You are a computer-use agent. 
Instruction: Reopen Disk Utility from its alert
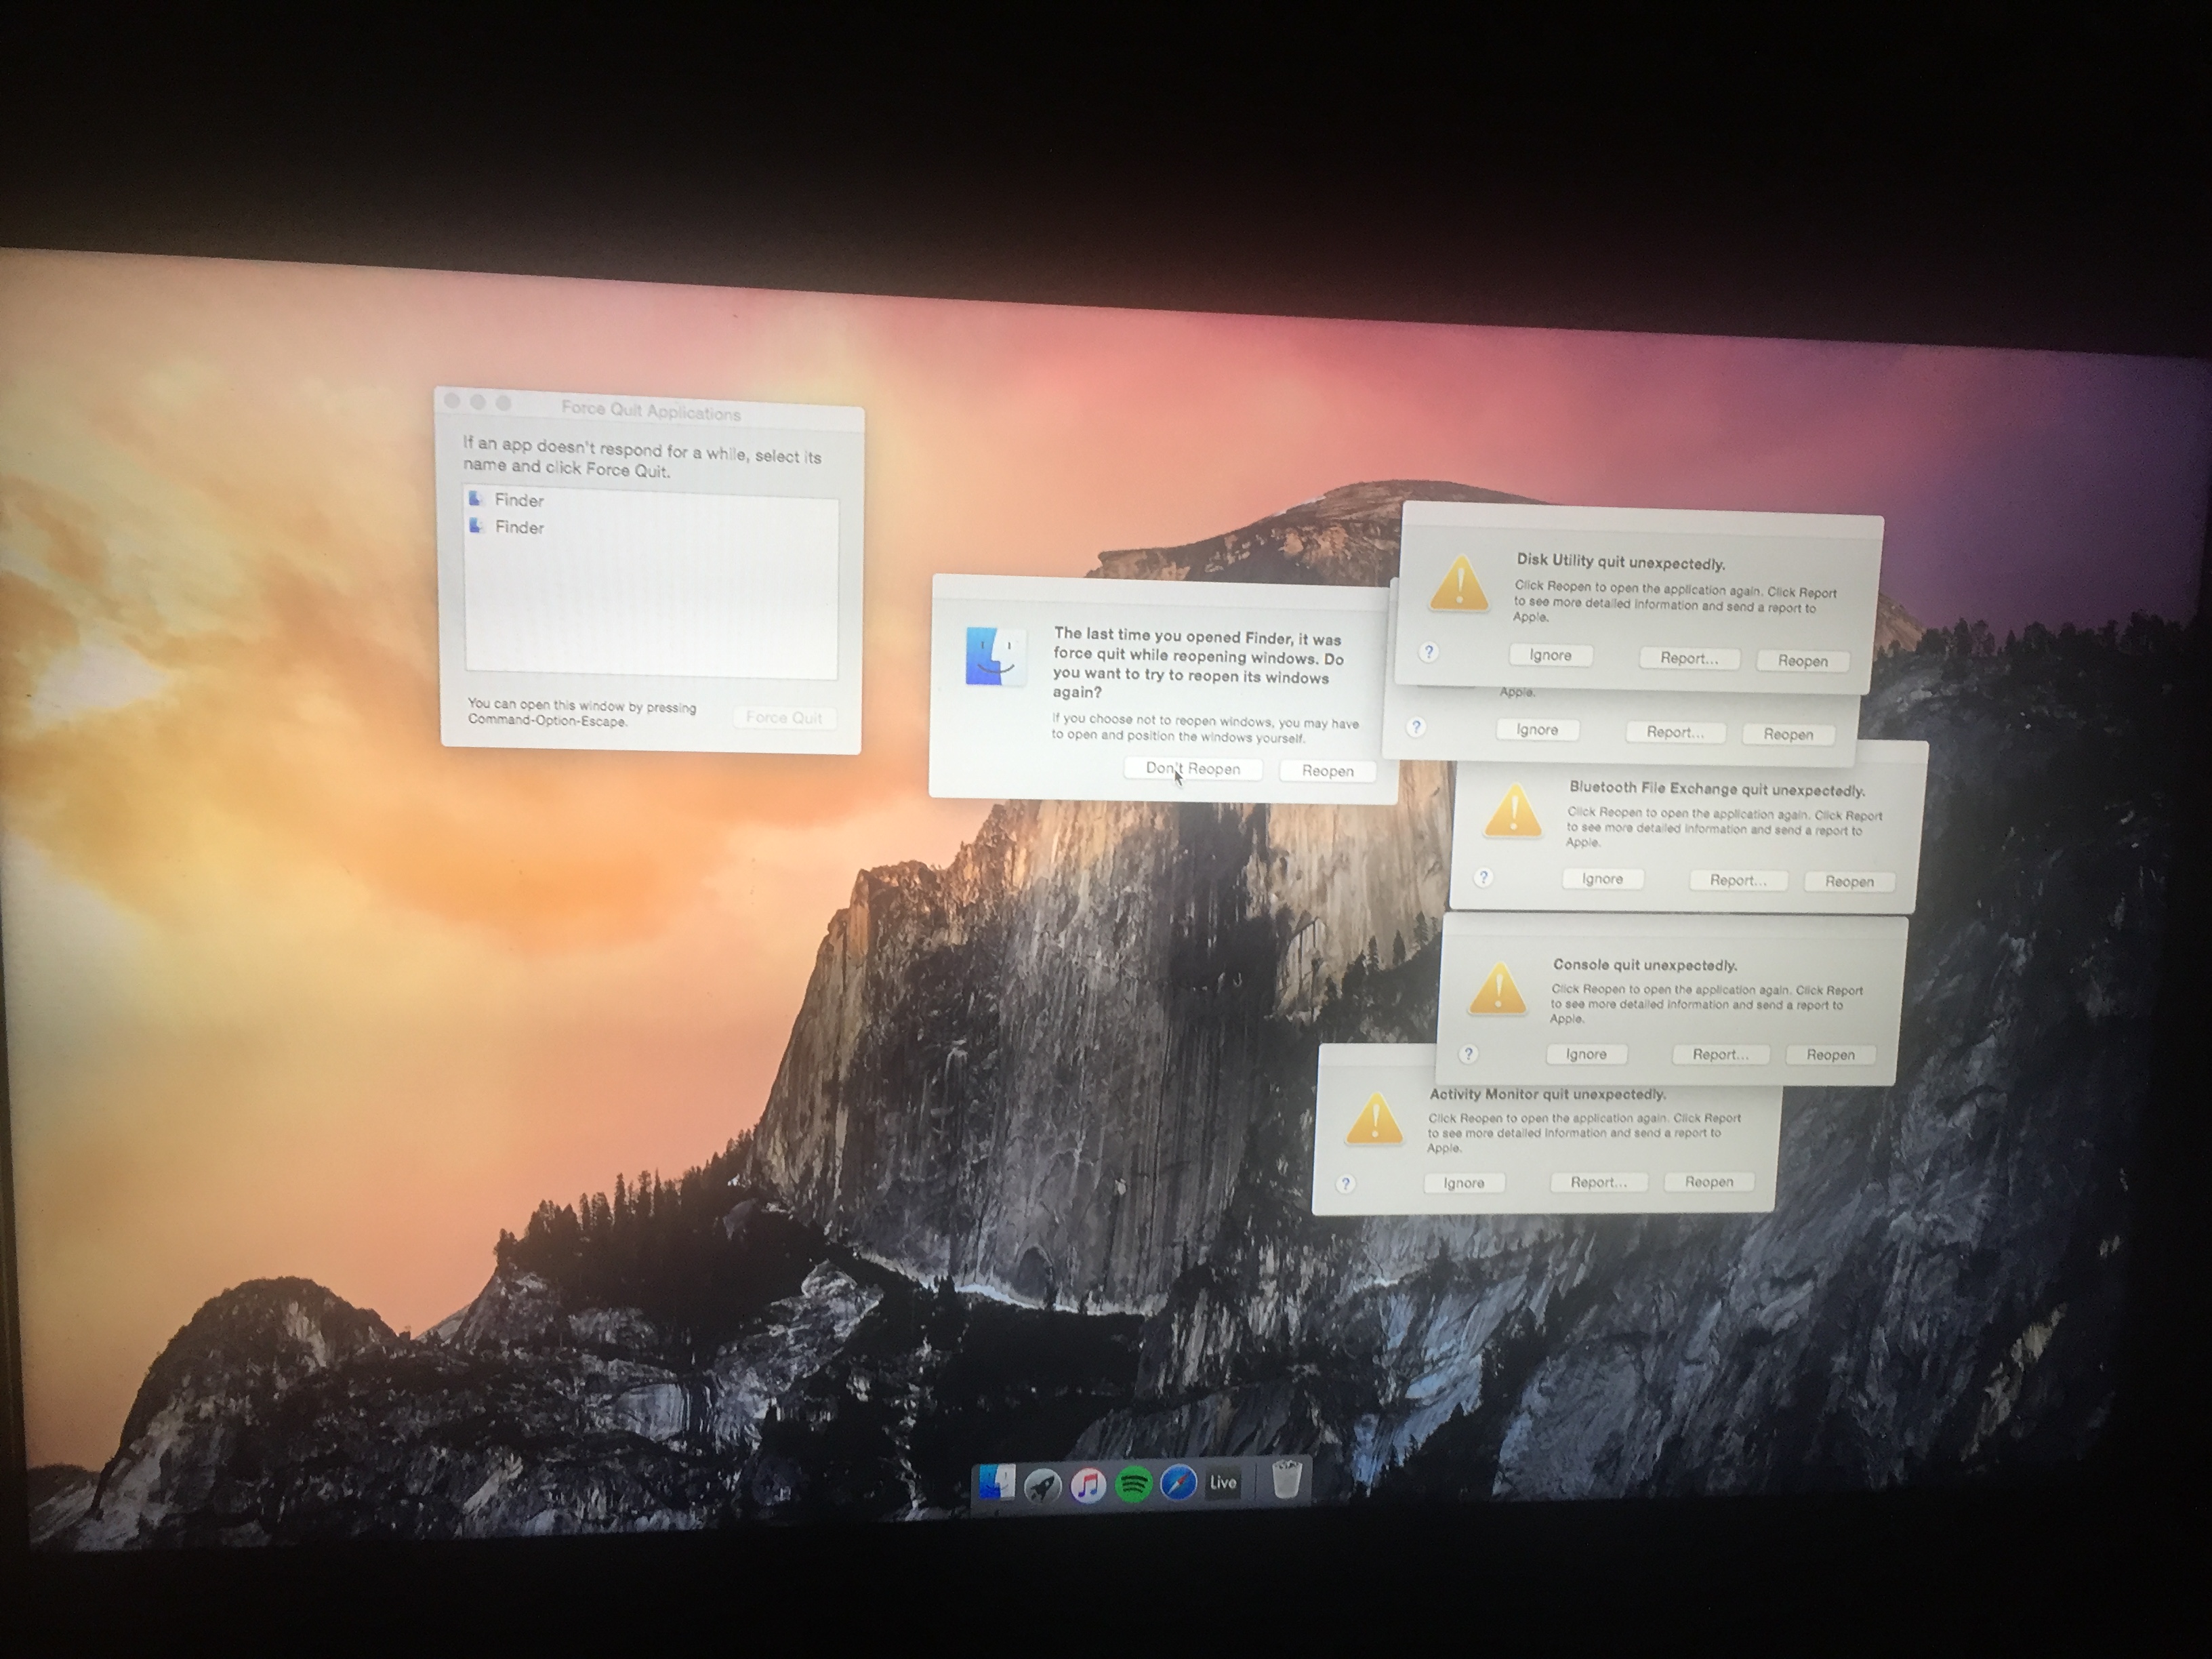tap(1802, 661)
